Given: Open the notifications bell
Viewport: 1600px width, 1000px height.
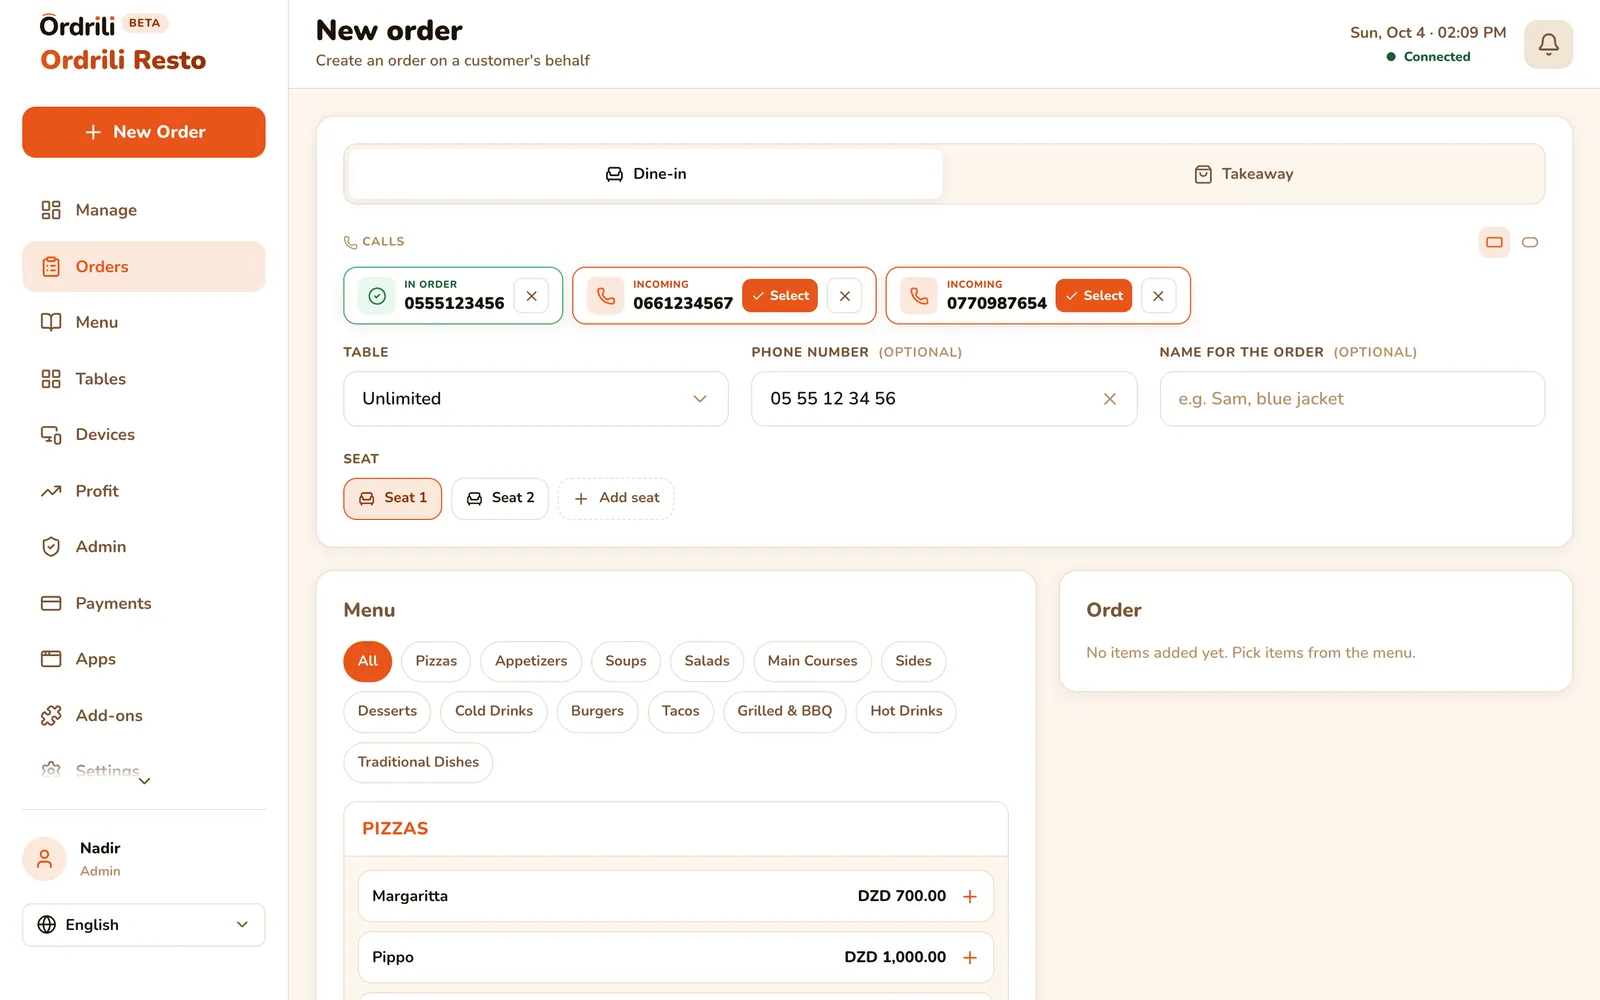Looking at the screenshot, I should pyautogui.click(x=1548, y=44).
